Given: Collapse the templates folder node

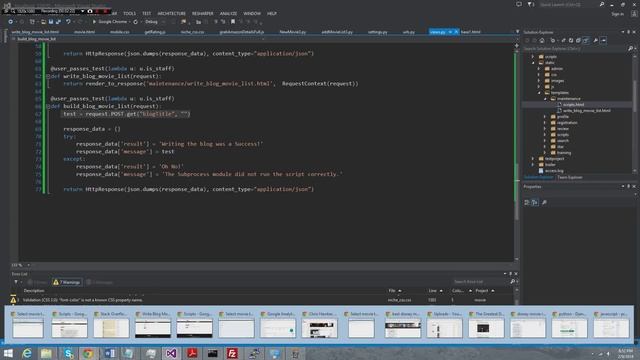Looking at the screenshot, I should [x=539, y=93].
